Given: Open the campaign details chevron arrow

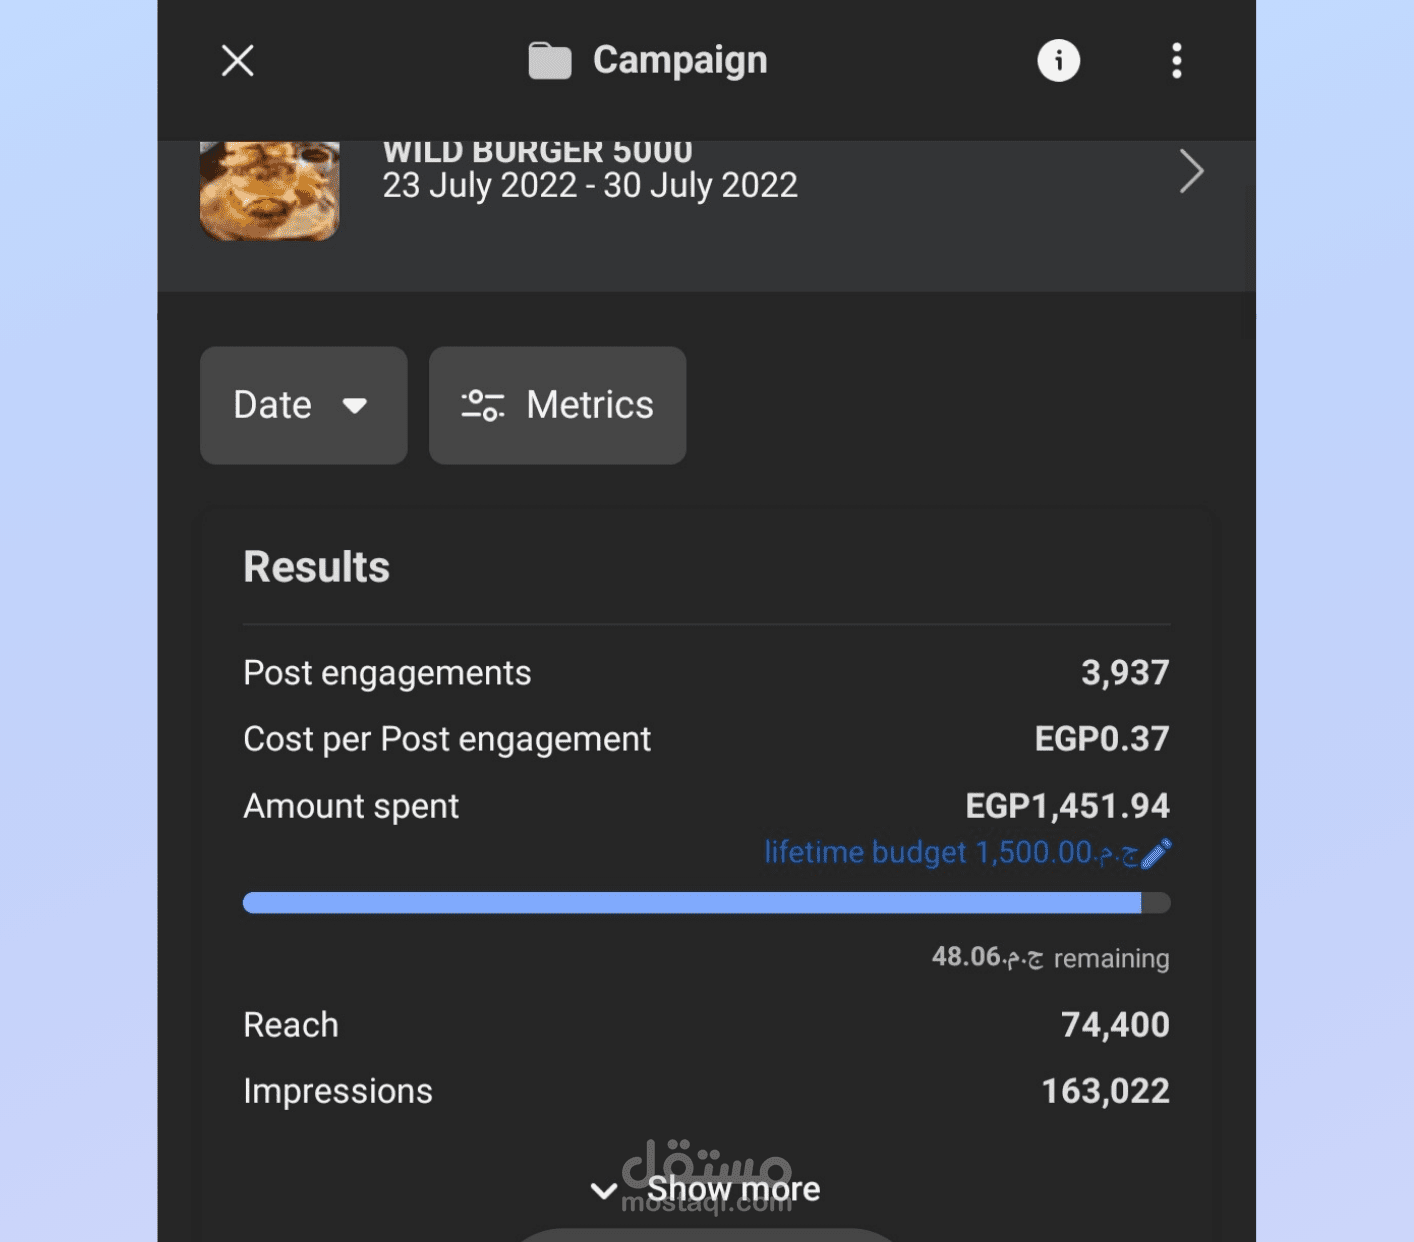Looking at the screenshot, I should pyautogui.click(x=1190, y=172).
